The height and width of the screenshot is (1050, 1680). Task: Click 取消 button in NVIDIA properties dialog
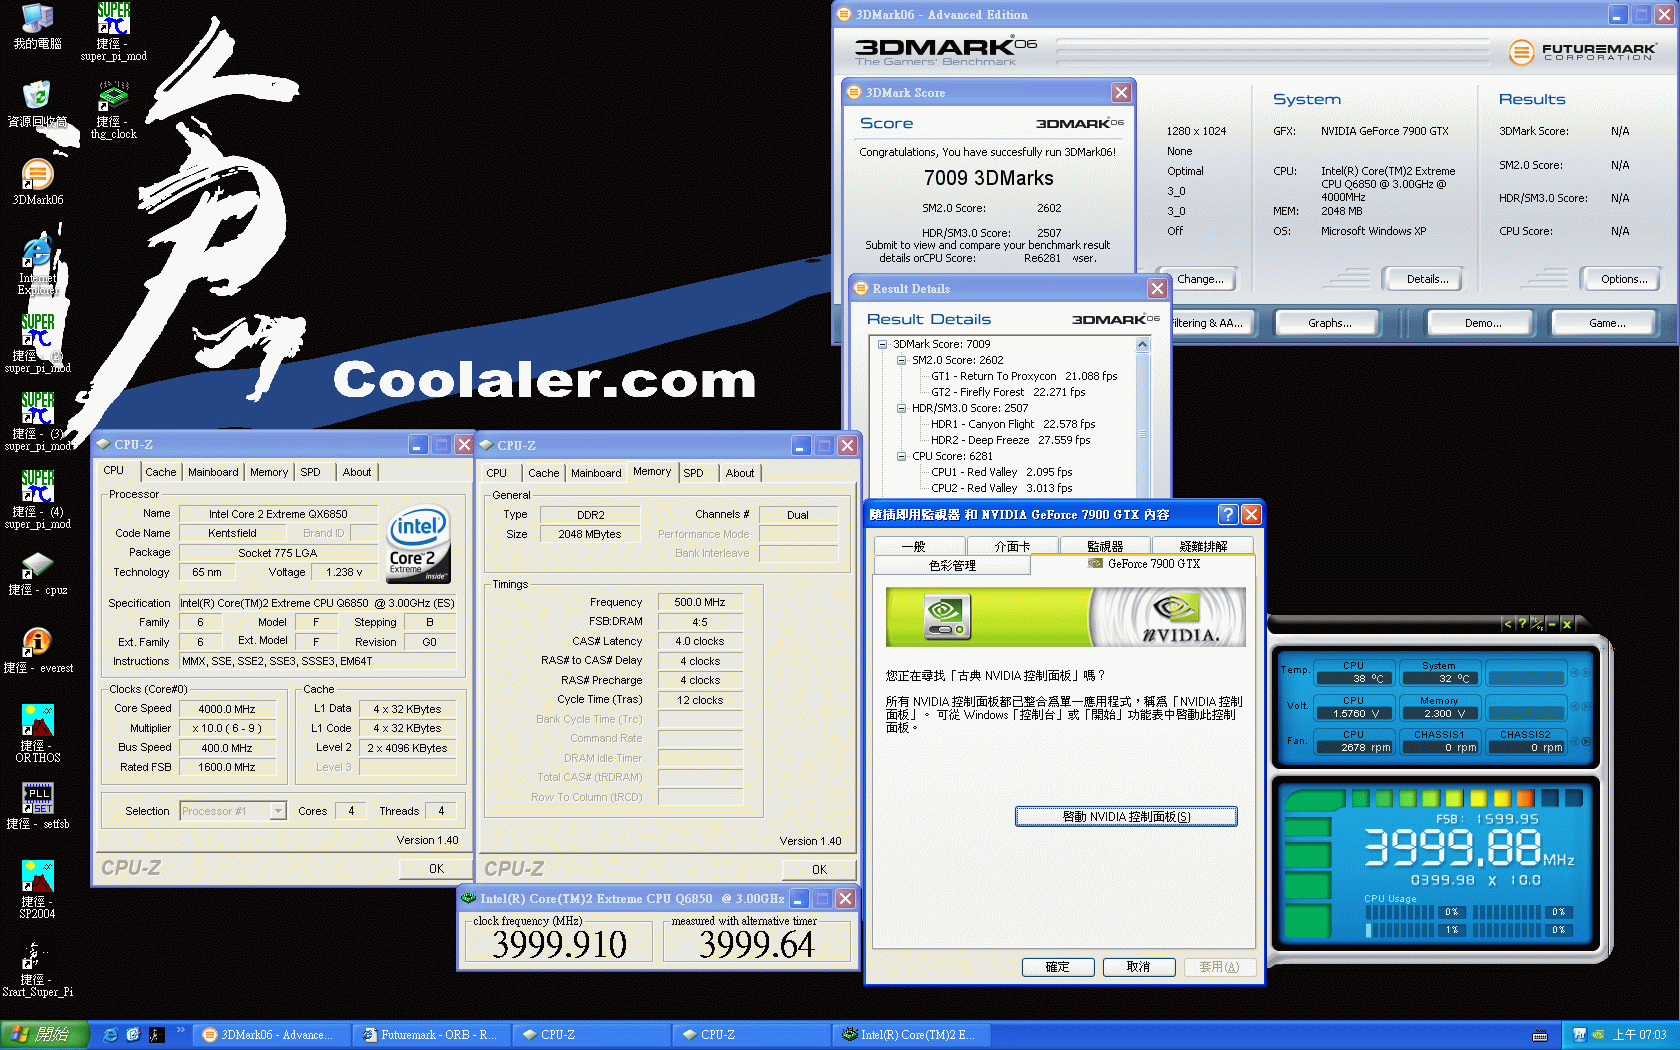1138,967
